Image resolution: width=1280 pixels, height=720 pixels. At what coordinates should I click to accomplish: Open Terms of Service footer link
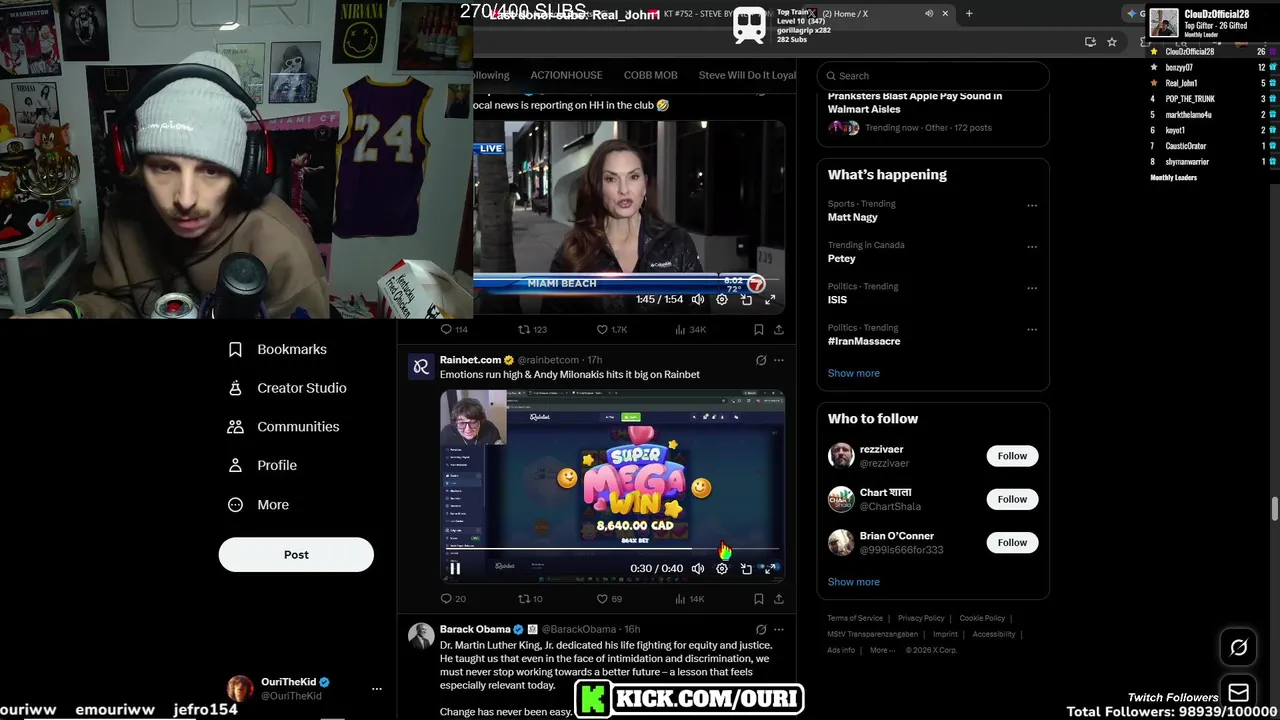(x=855, y=618)
